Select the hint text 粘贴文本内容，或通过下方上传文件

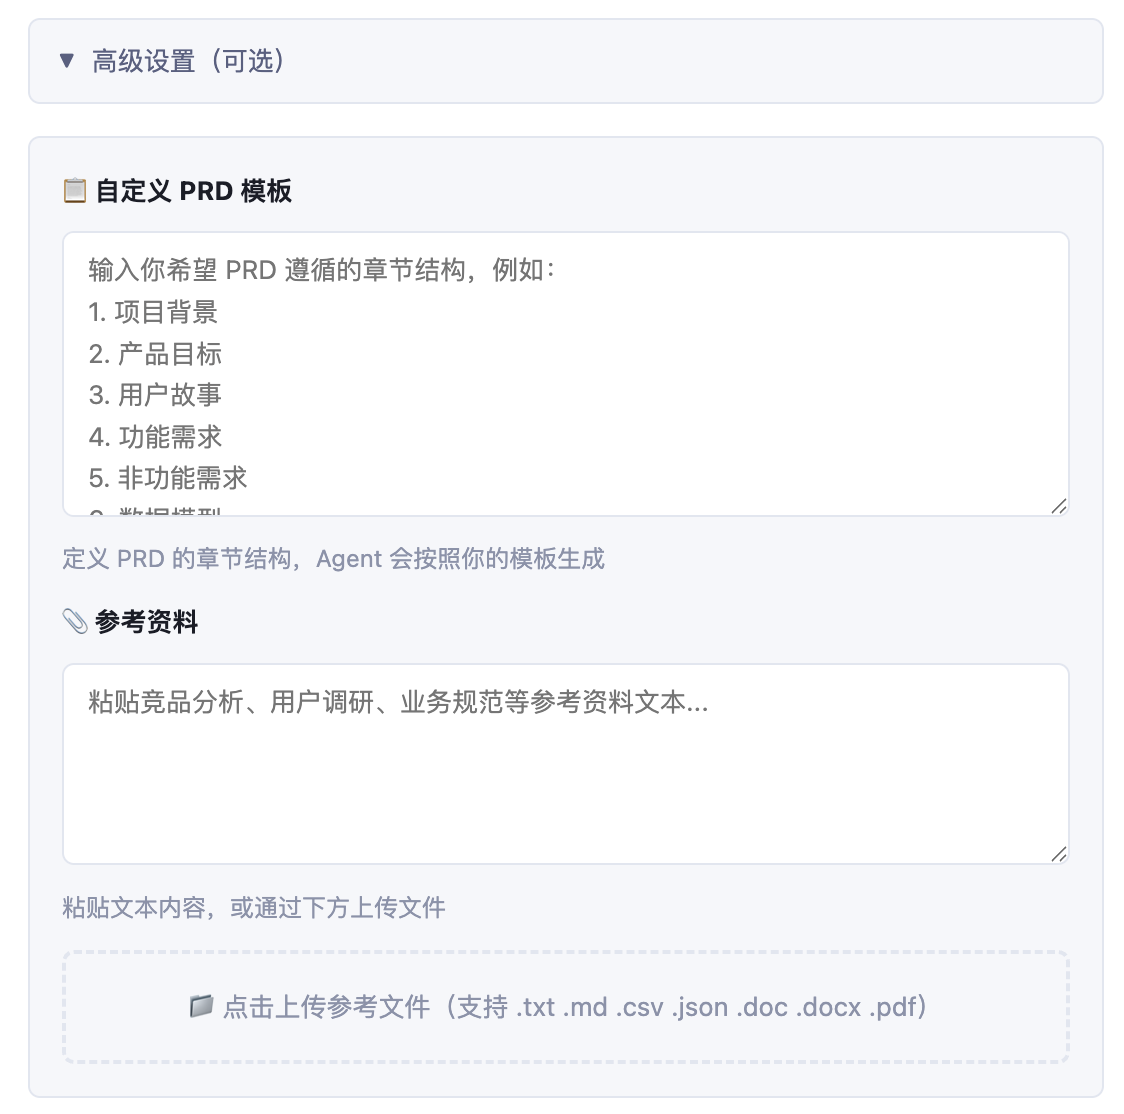tap(254, 908)
